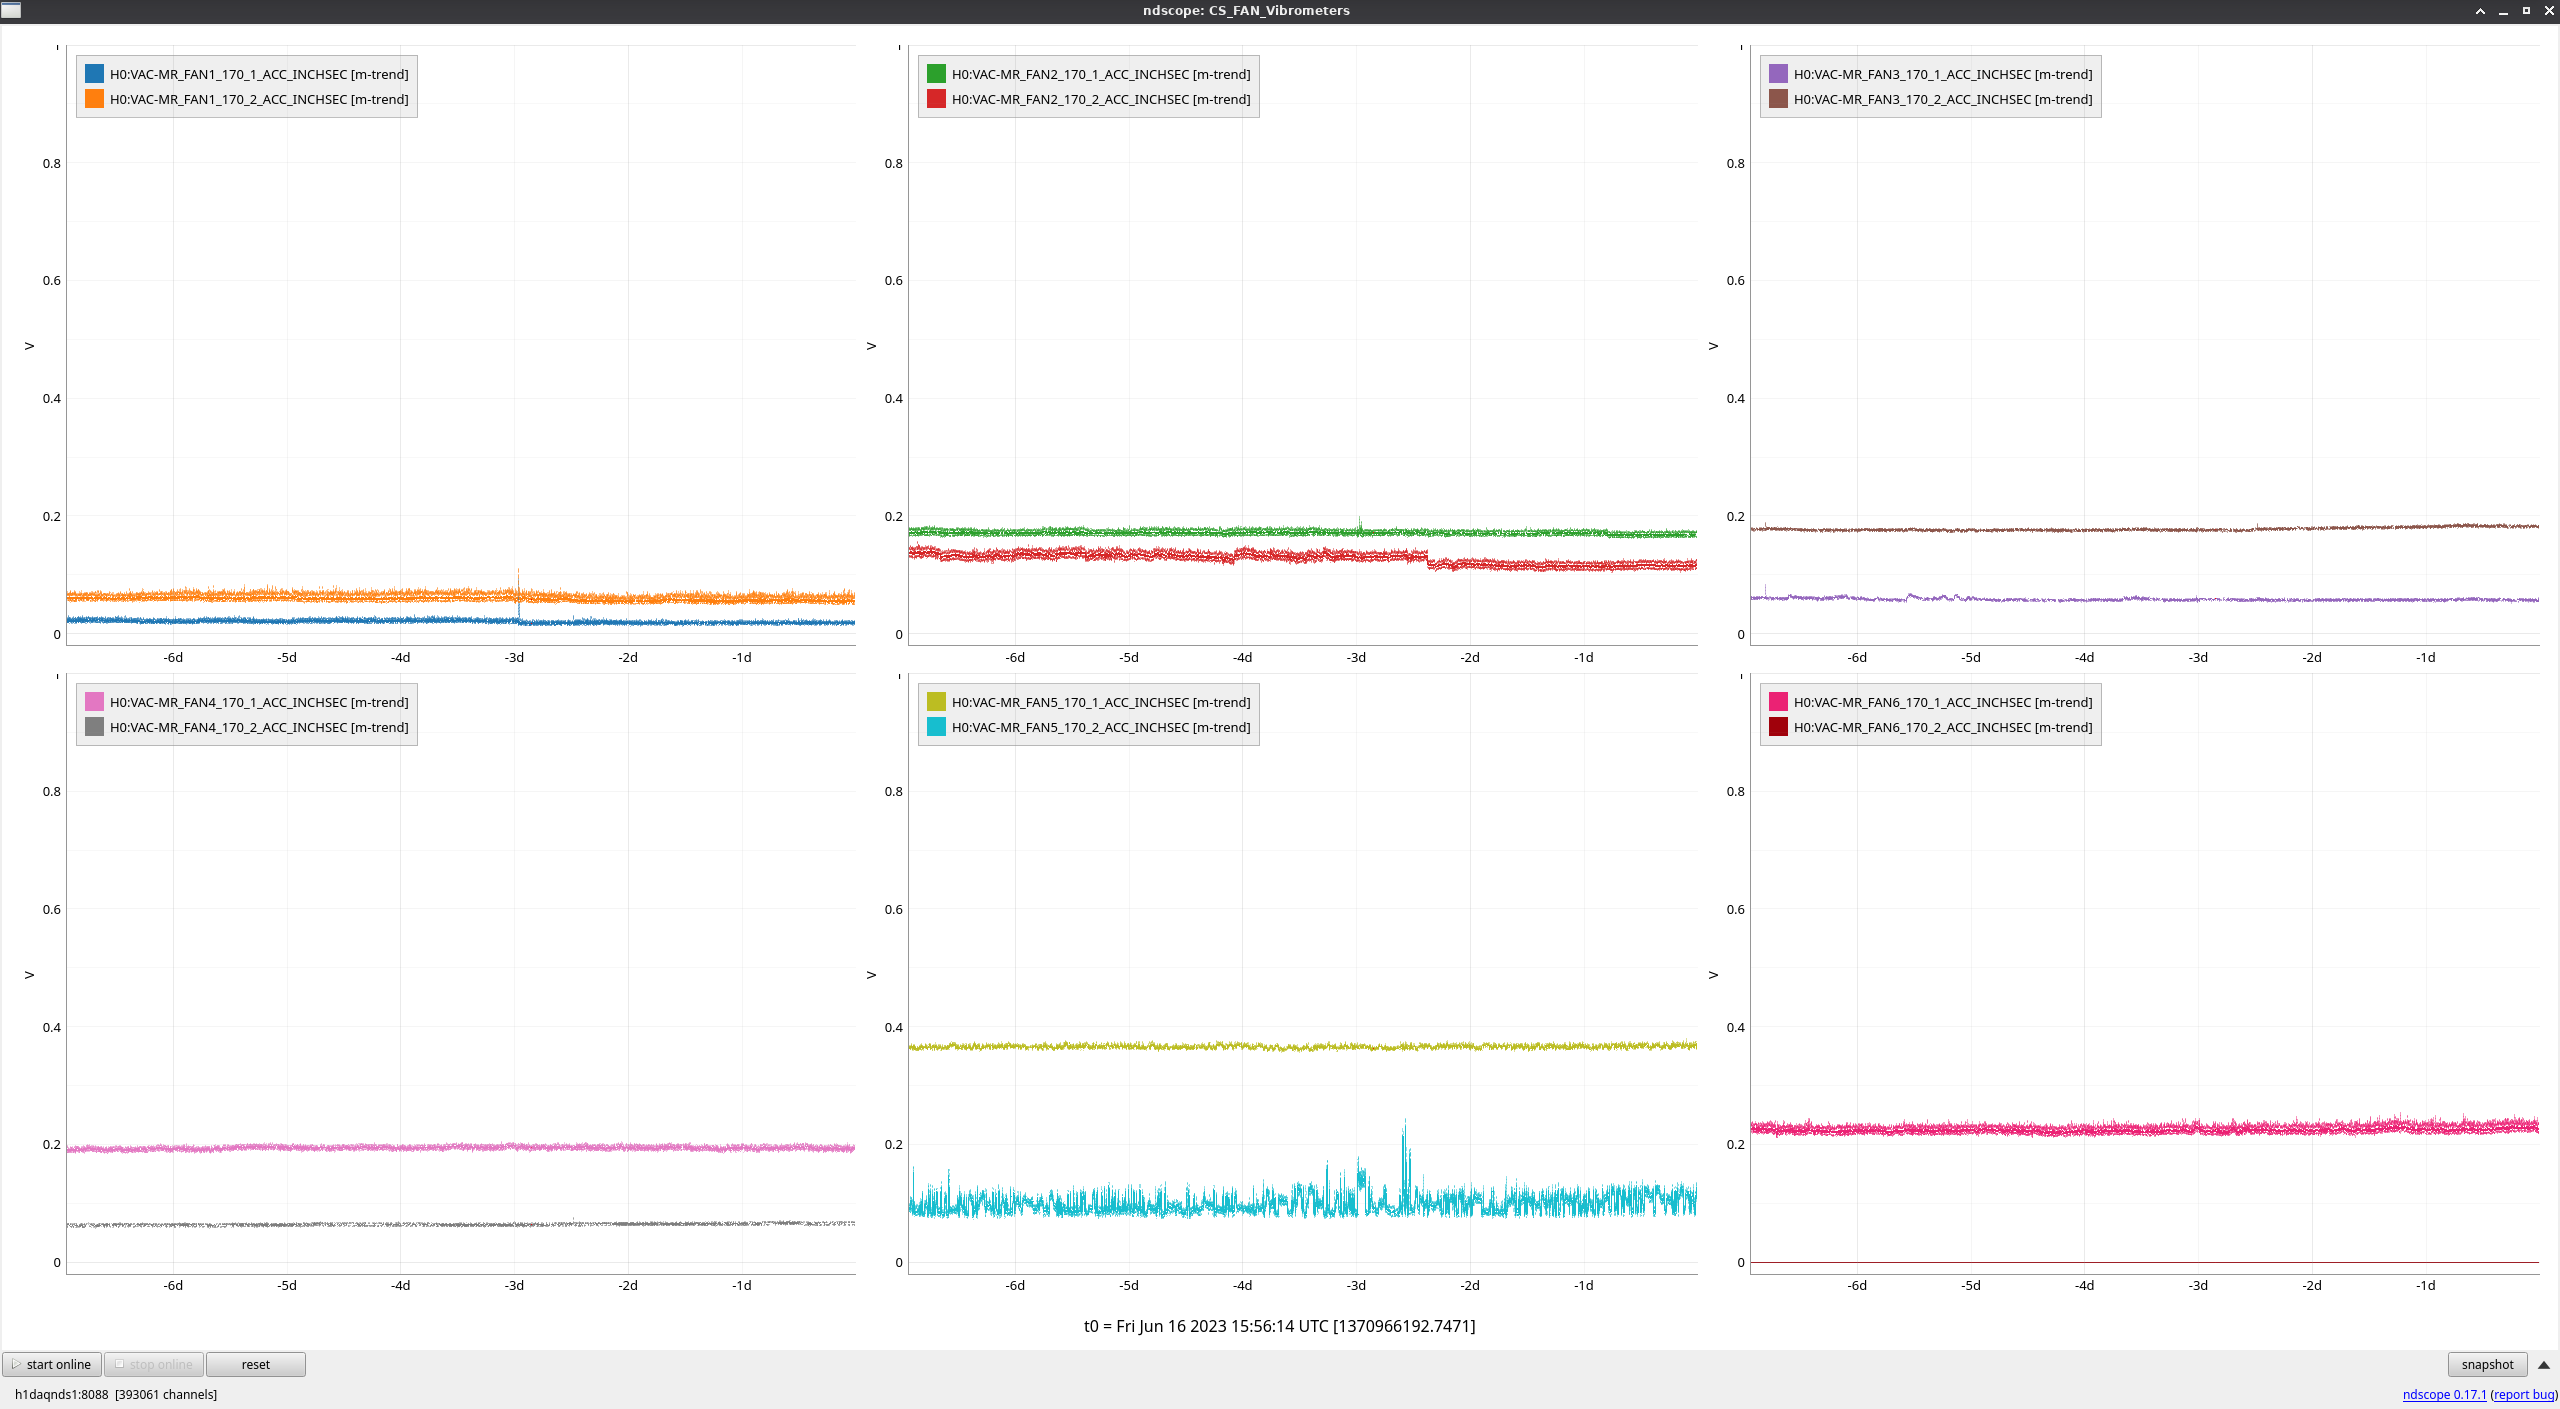Click the FAN4_170_2 gray legend swatch

click(x=94, y=727)
